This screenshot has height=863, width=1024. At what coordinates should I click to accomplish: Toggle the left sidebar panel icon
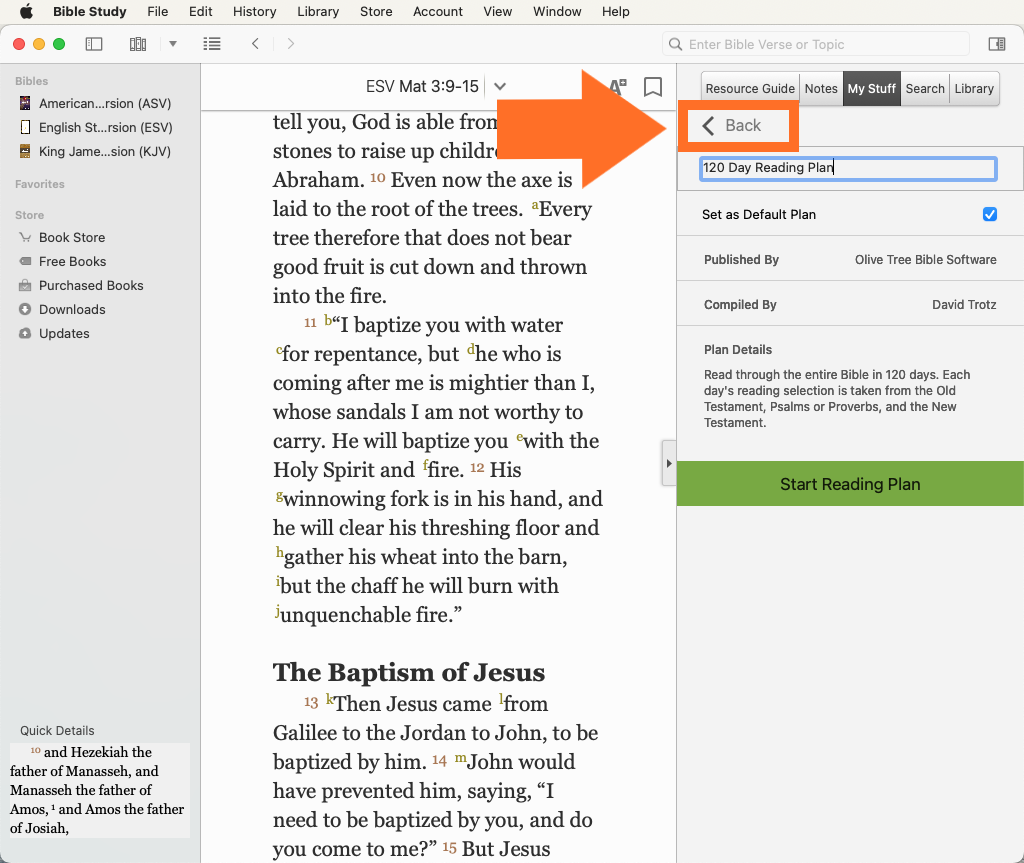pos(94,44)
